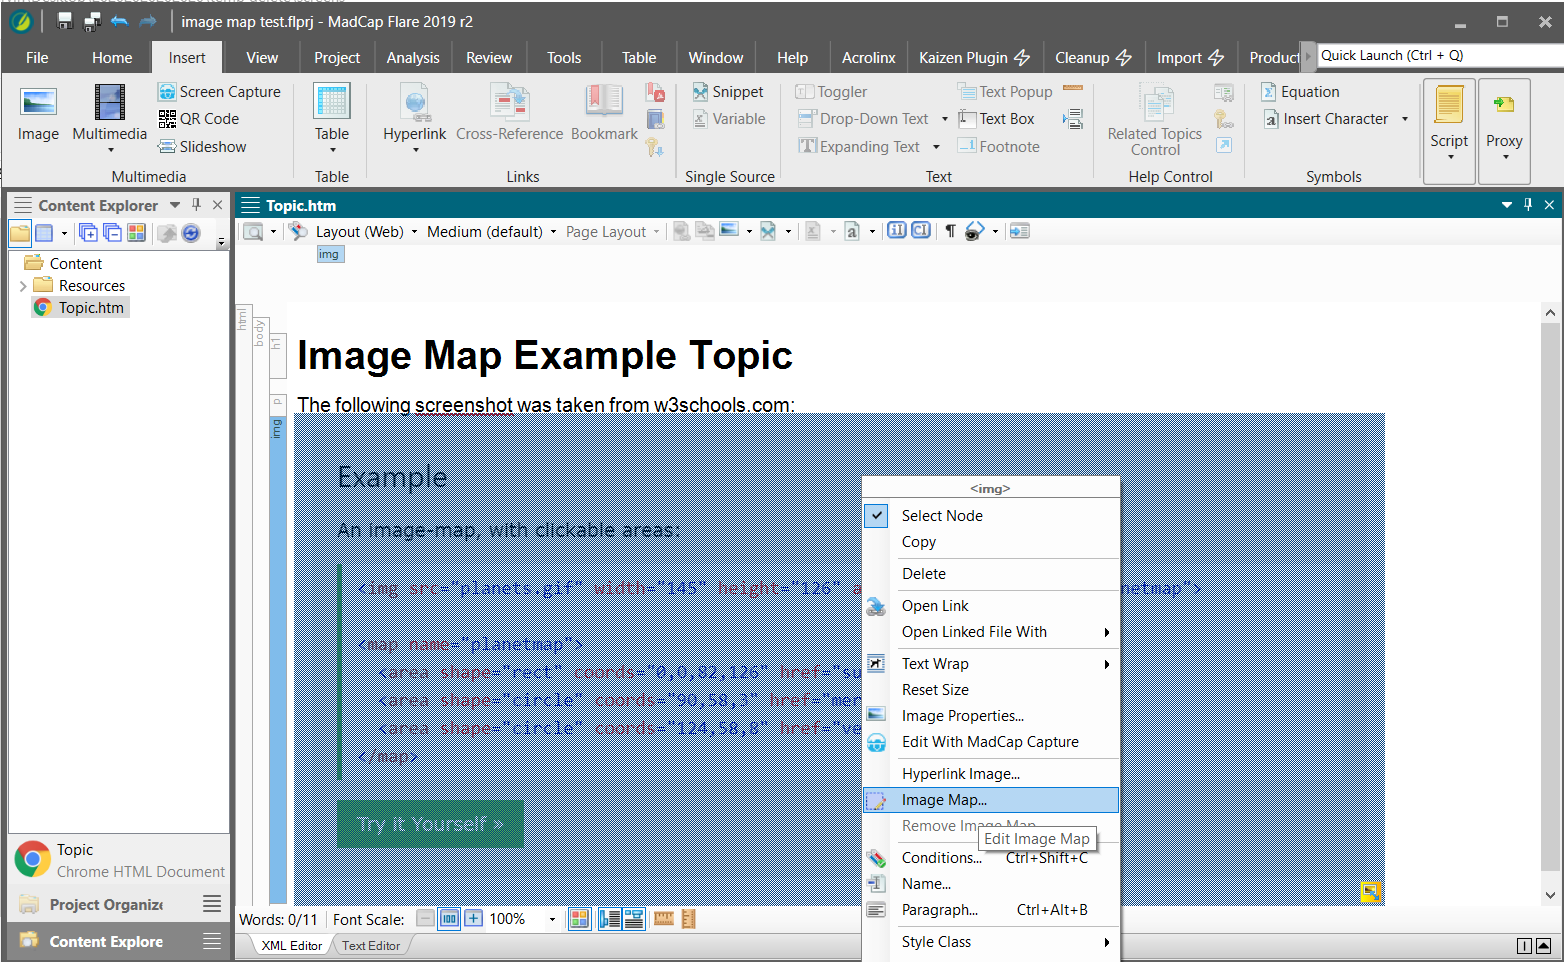The width and height of the screenshot is (1568, 962).
Task: Open the Medium (default) dropdown
Action: pyautogui.click(x=492, y=231)
